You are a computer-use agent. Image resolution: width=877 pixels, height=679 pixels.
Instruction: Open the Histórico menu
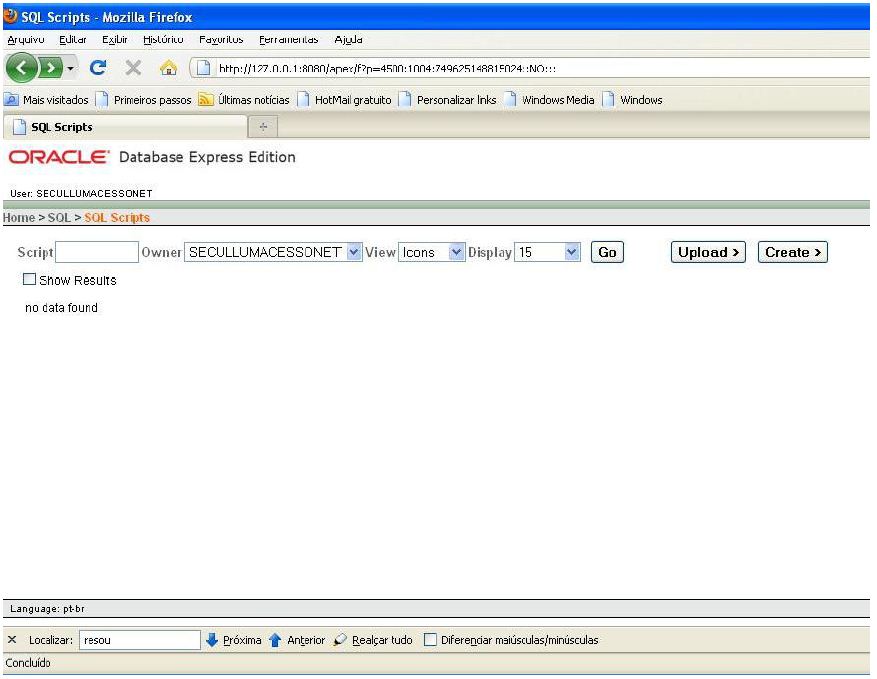coord(163,39)
